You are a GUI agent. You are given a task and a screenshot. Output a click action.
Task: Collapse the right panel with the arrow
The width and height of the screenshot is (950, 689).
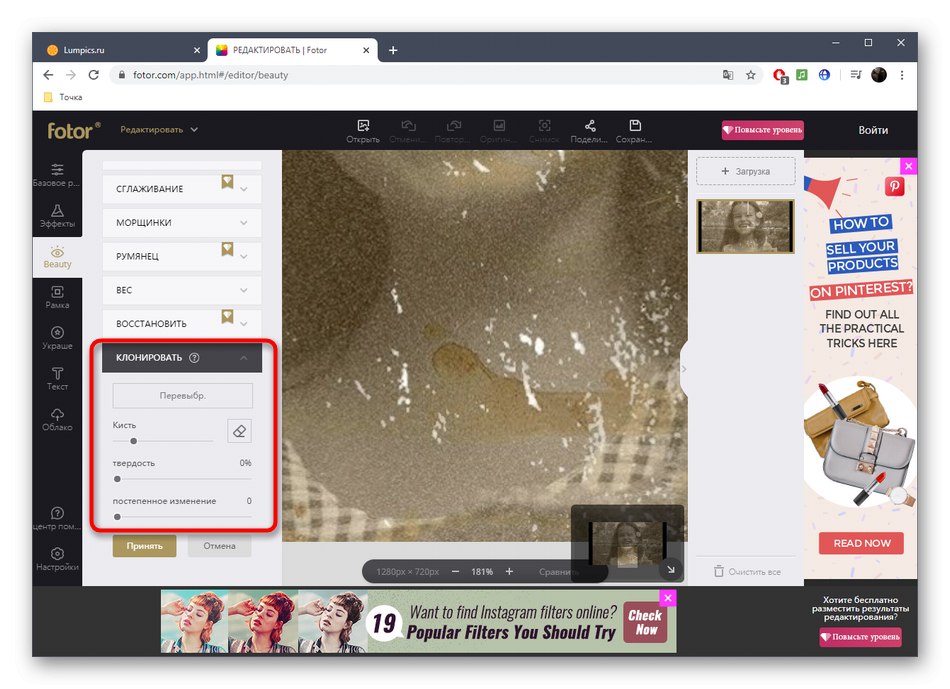point(684,368)
